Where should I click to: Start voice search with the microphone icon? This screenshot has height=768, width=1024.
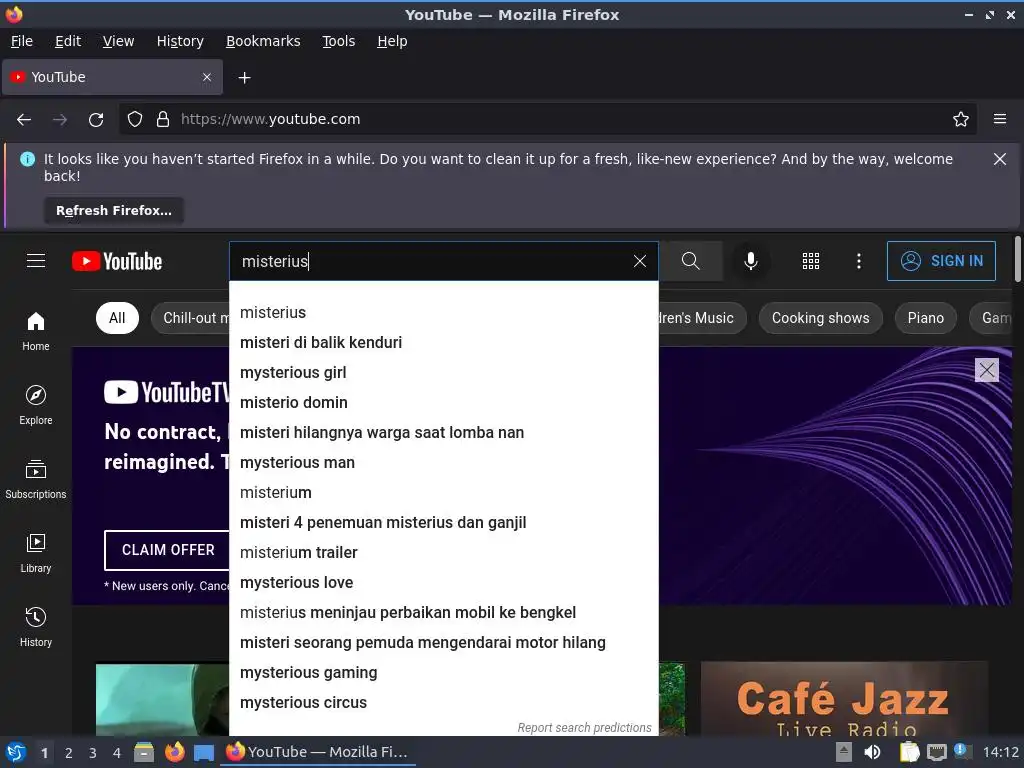(x=751, y=261)
